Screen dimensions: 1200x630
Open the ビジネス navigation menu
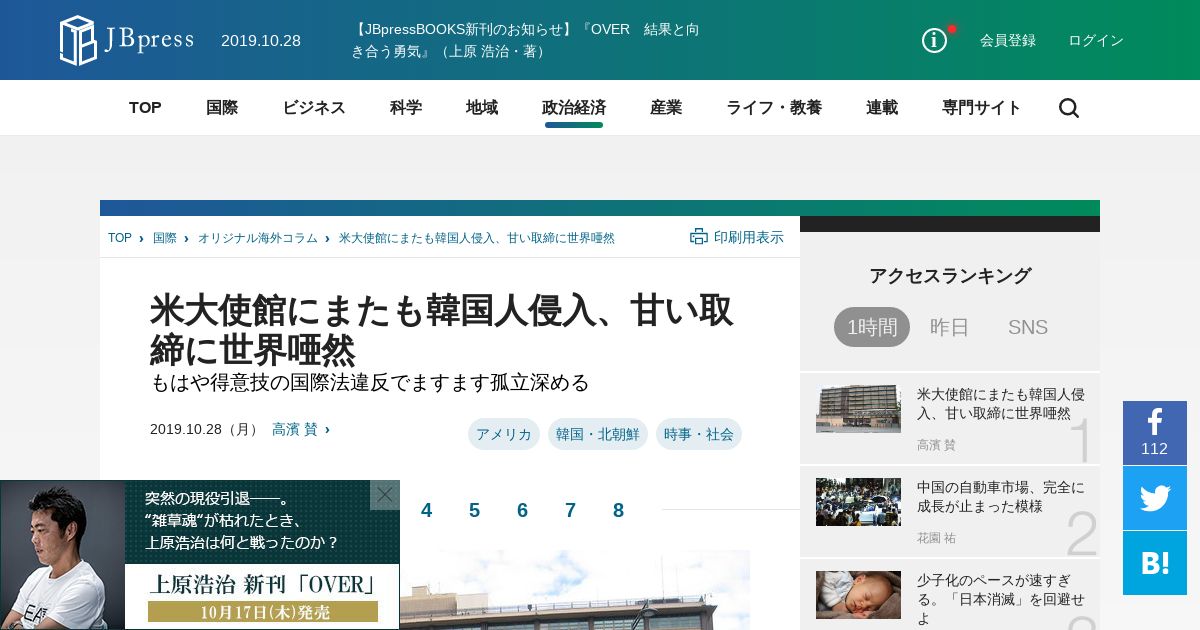[x=314, y=108]
